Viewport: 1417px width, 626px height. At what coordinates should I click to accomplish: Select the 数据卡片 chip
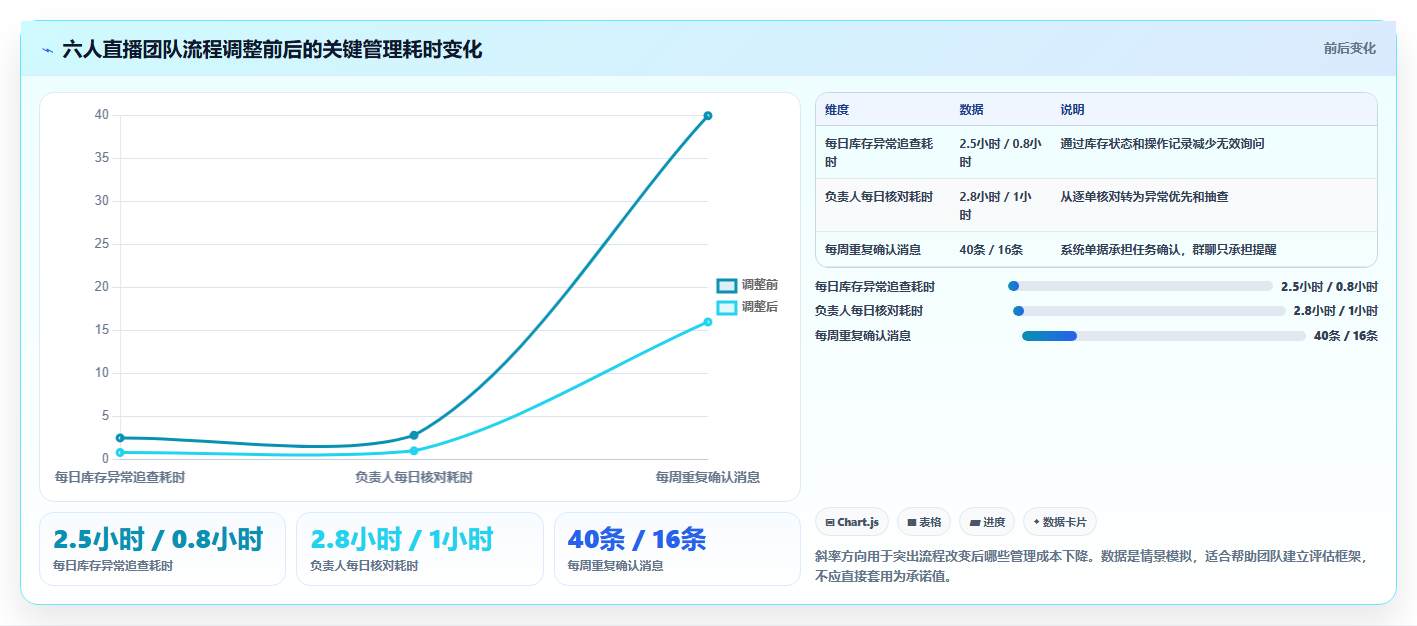tap(1060, 522)
